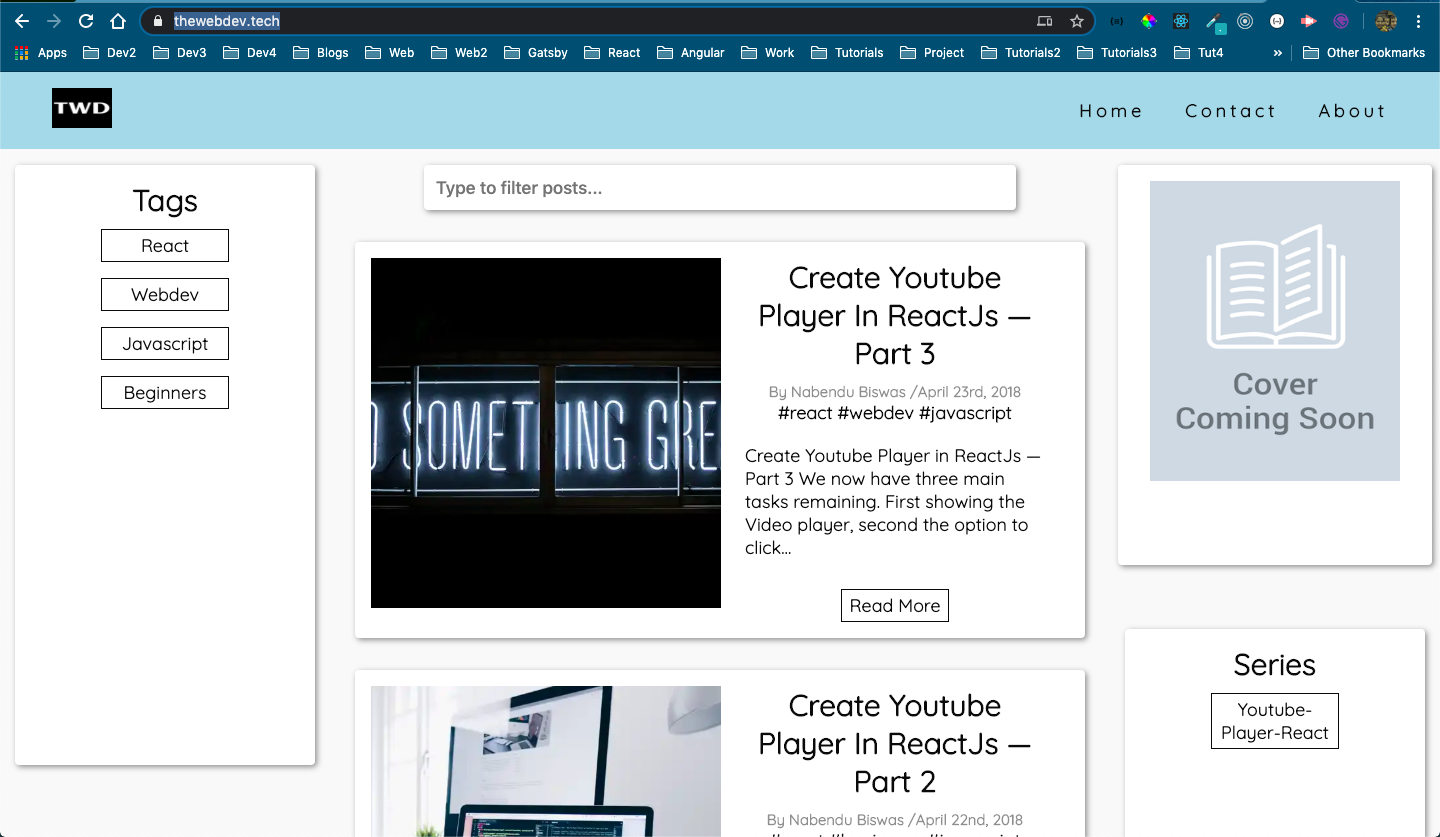This screenshot has height=837, width=1440.
Task: Open the Project bookmarks folder
Action: click(932, 53)
